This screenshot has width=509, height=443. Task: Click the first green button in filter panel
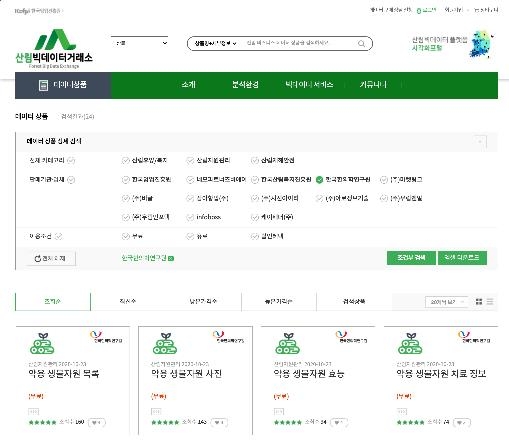pyautogui.click(x=411, y=258)
